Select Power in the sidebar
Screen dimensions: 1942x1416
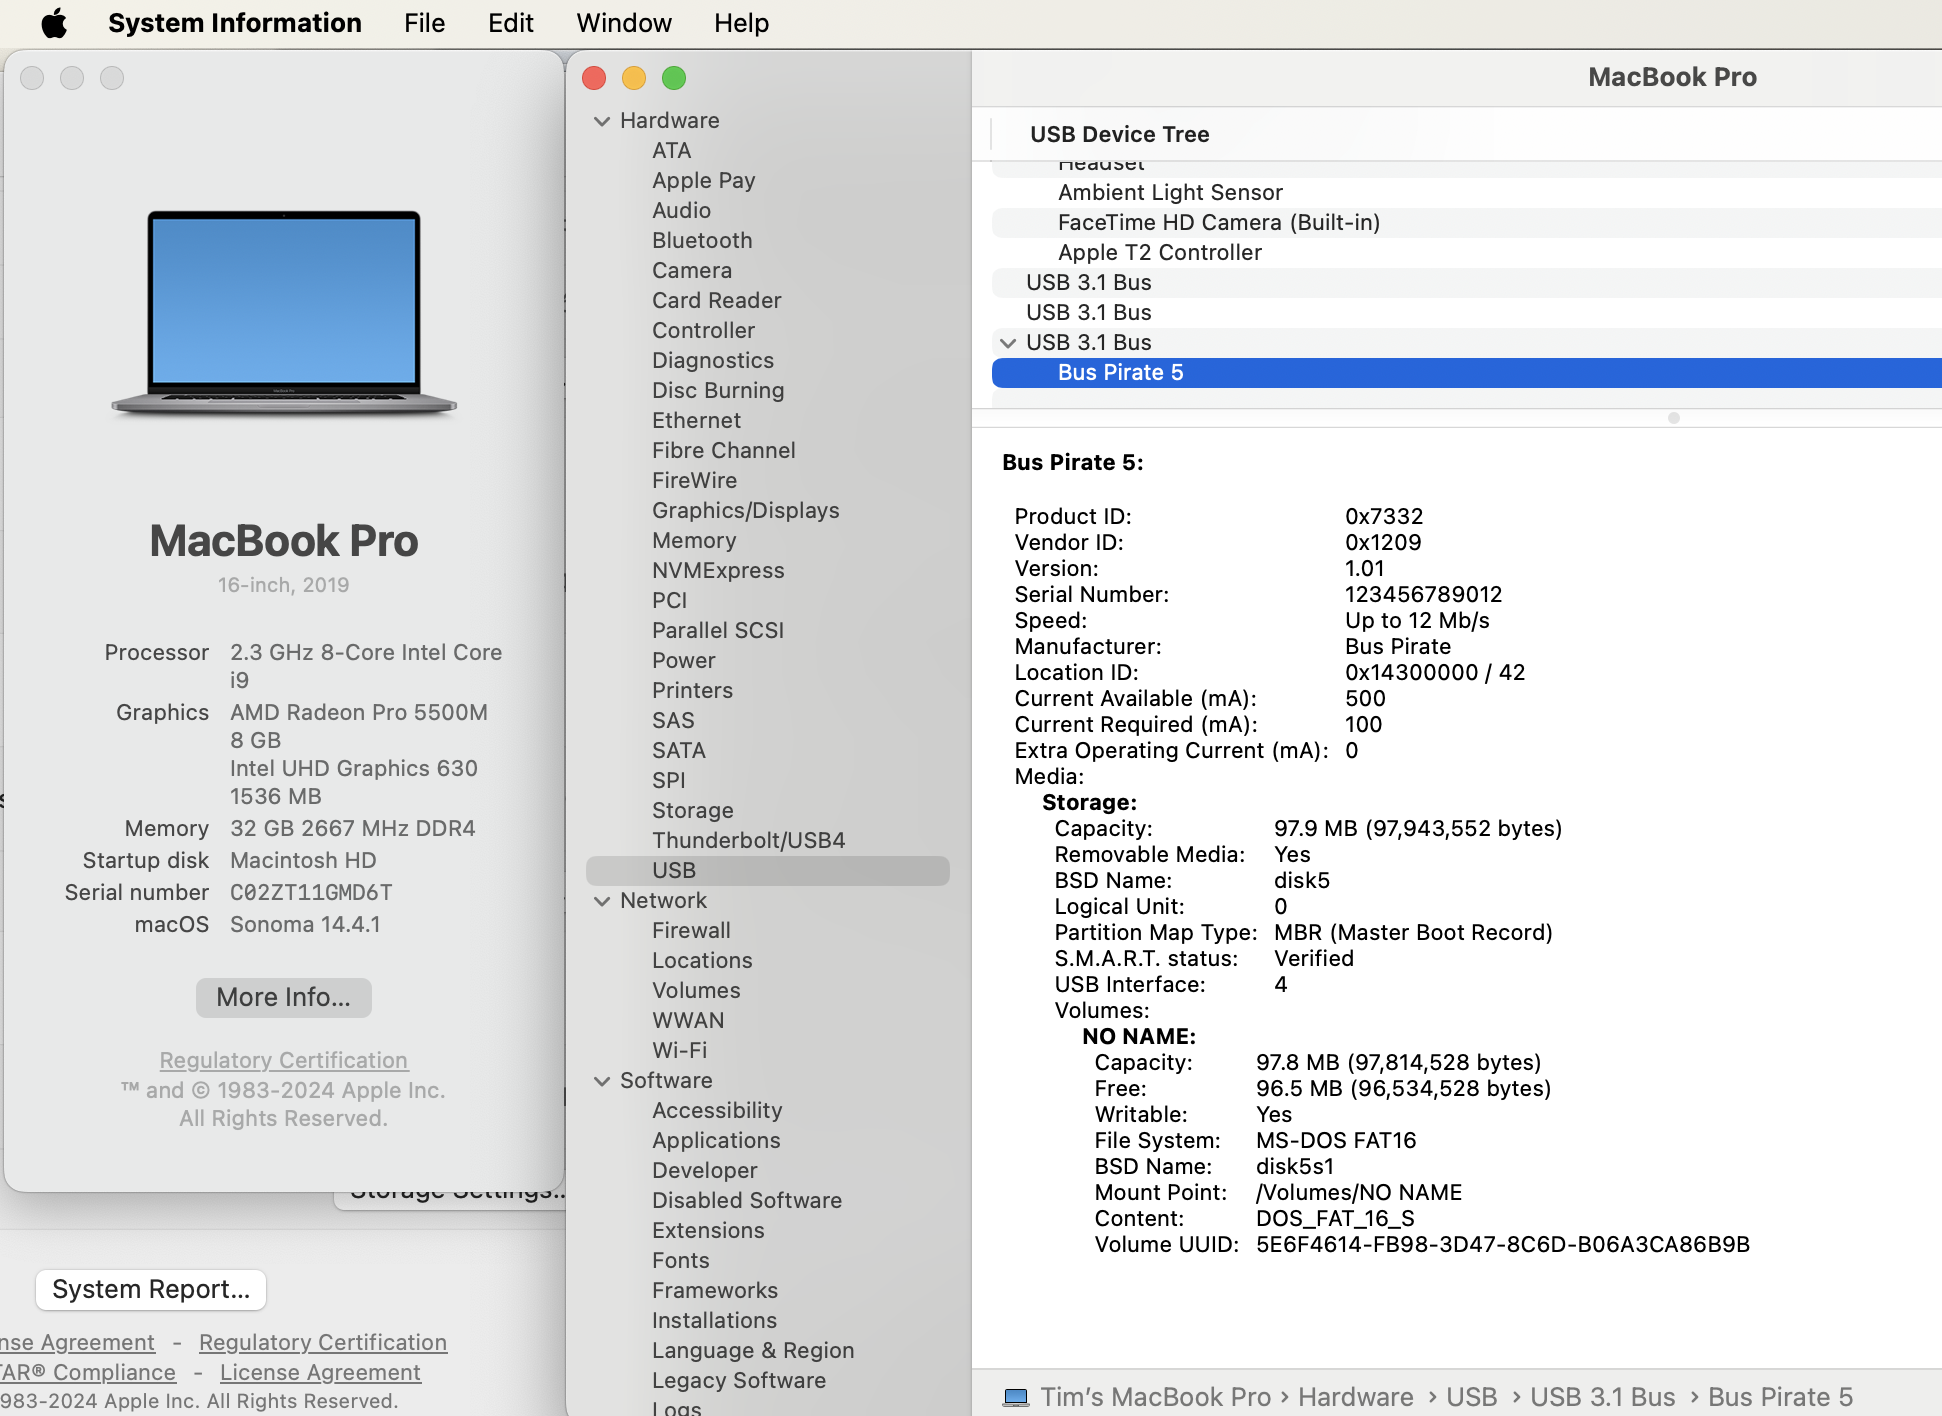tap(683, 660)
